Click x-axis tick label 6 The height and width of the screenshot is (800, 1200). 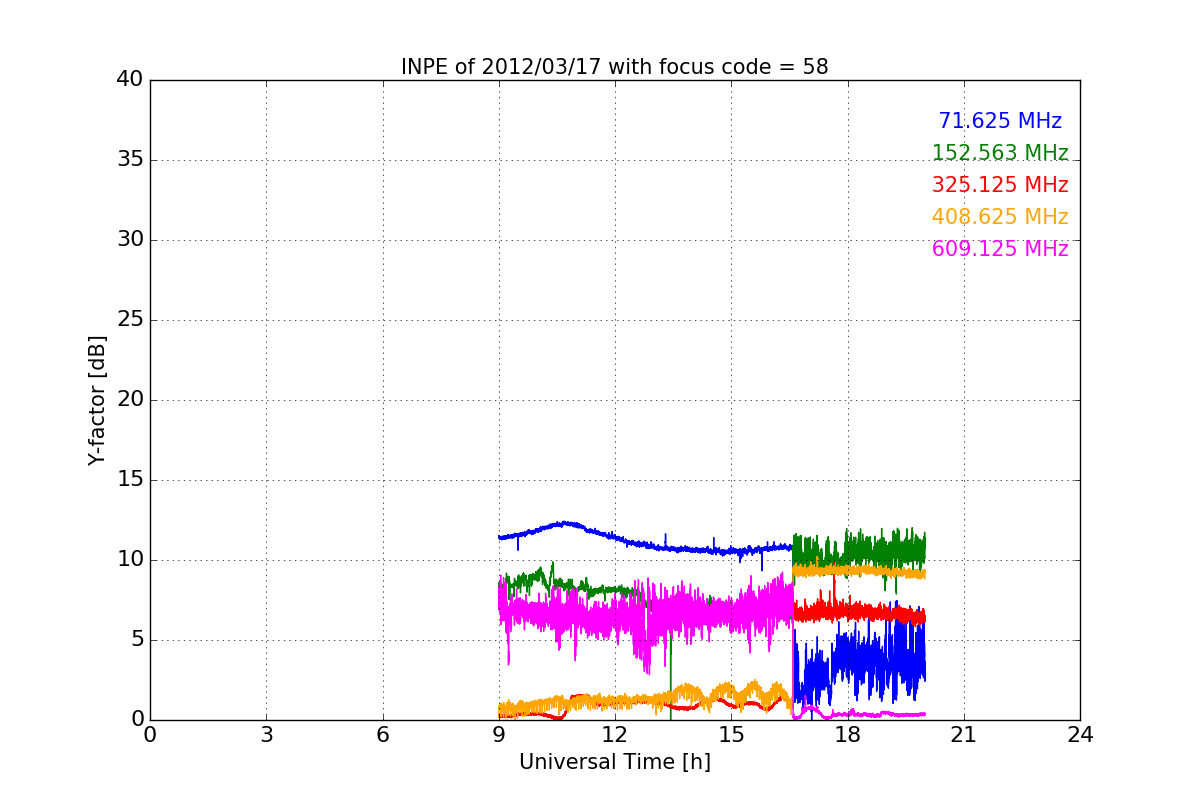(x=383, y=734)
